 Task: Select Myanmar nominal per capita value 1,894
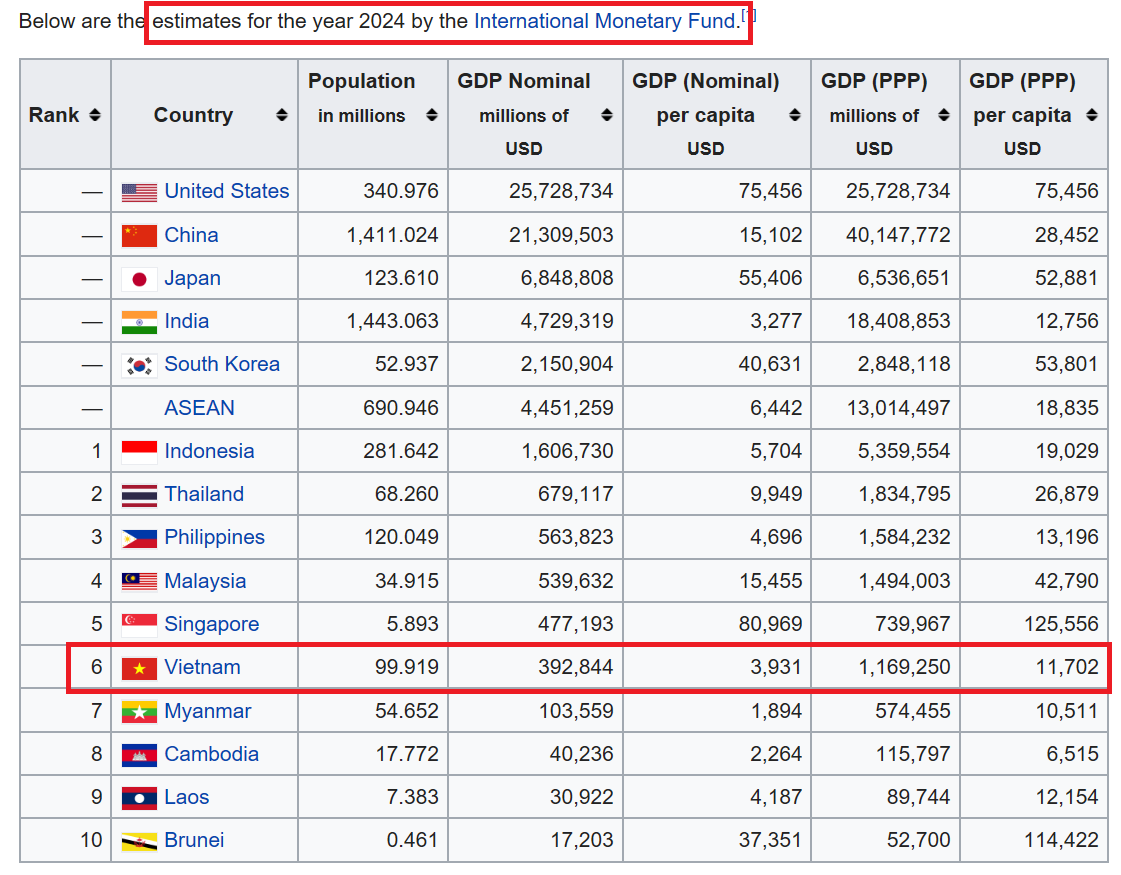point(776,711)
